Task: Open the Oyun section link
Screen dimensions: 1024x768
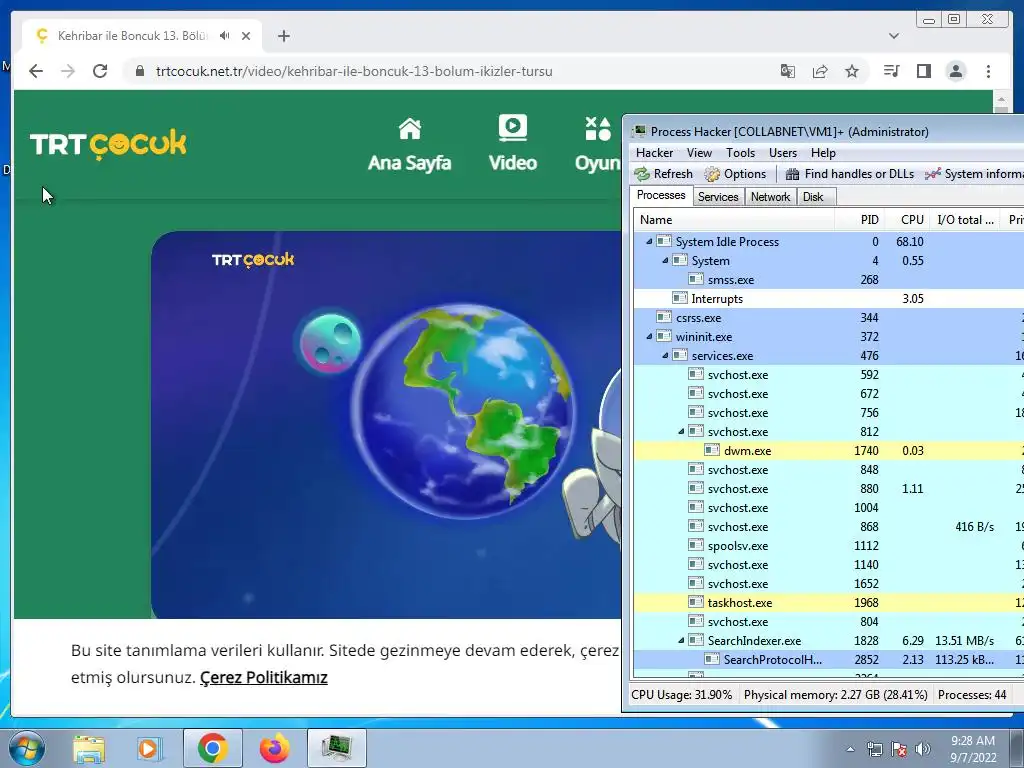Action: 597,145
